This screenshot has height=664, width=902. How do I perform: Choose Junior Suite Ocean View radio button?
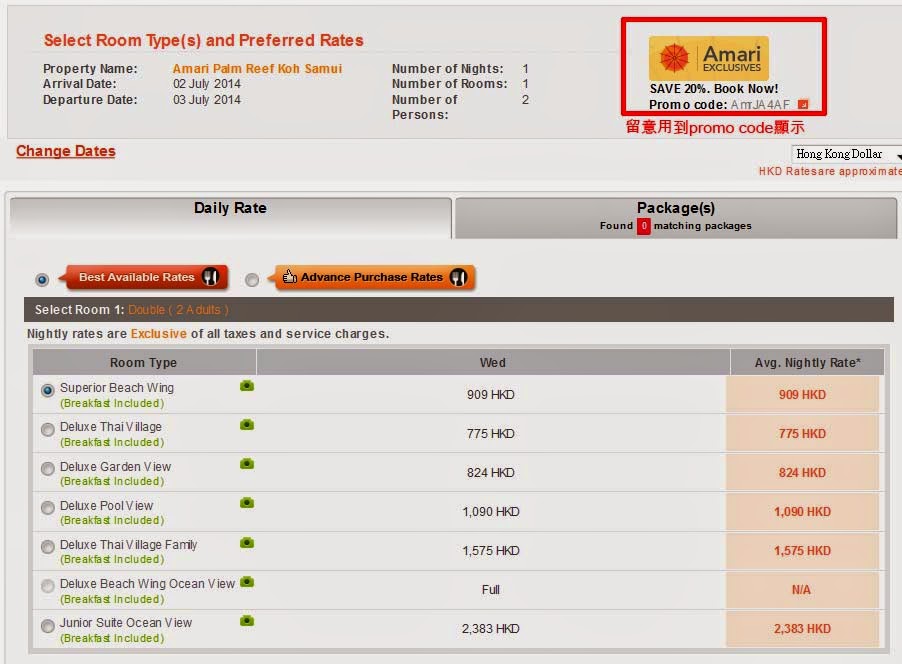point(48,626)
